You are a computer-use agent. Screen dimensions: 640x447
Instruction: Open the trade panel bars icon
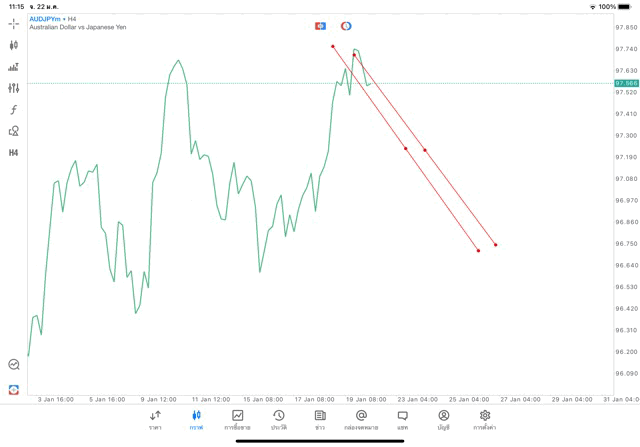14,67
